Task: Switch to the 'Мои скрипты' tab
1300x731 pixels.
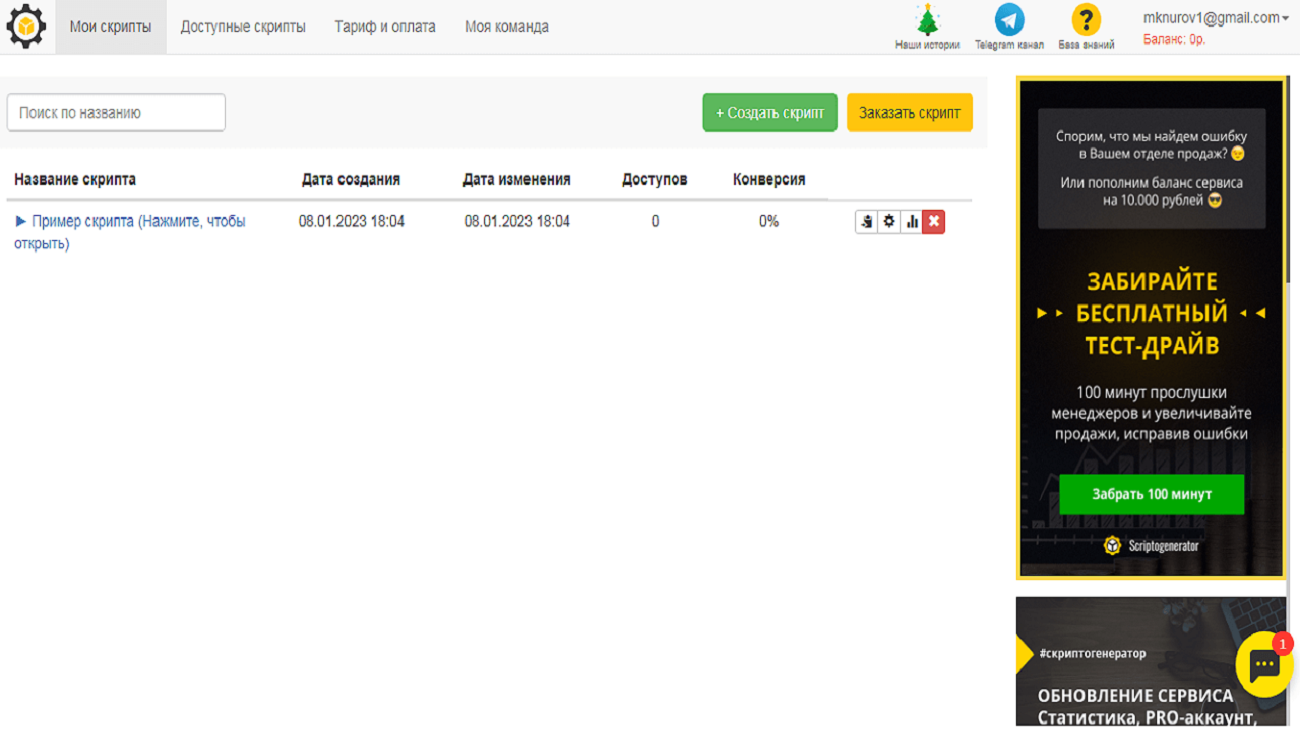Action: (x=110, y=27)
